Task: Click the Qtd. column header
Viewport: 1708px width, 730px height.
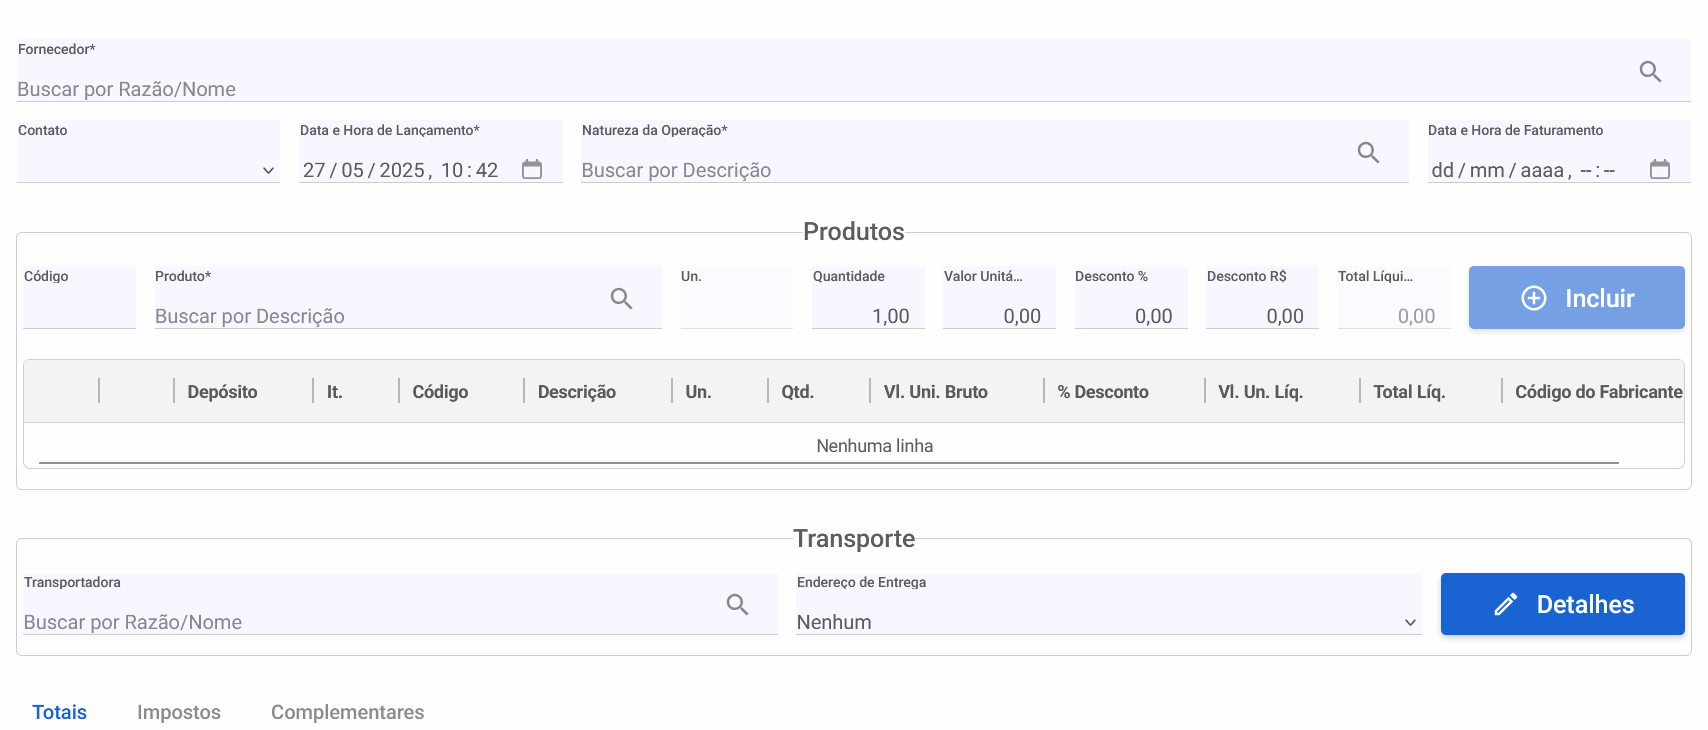Action: tap(797, 392)
